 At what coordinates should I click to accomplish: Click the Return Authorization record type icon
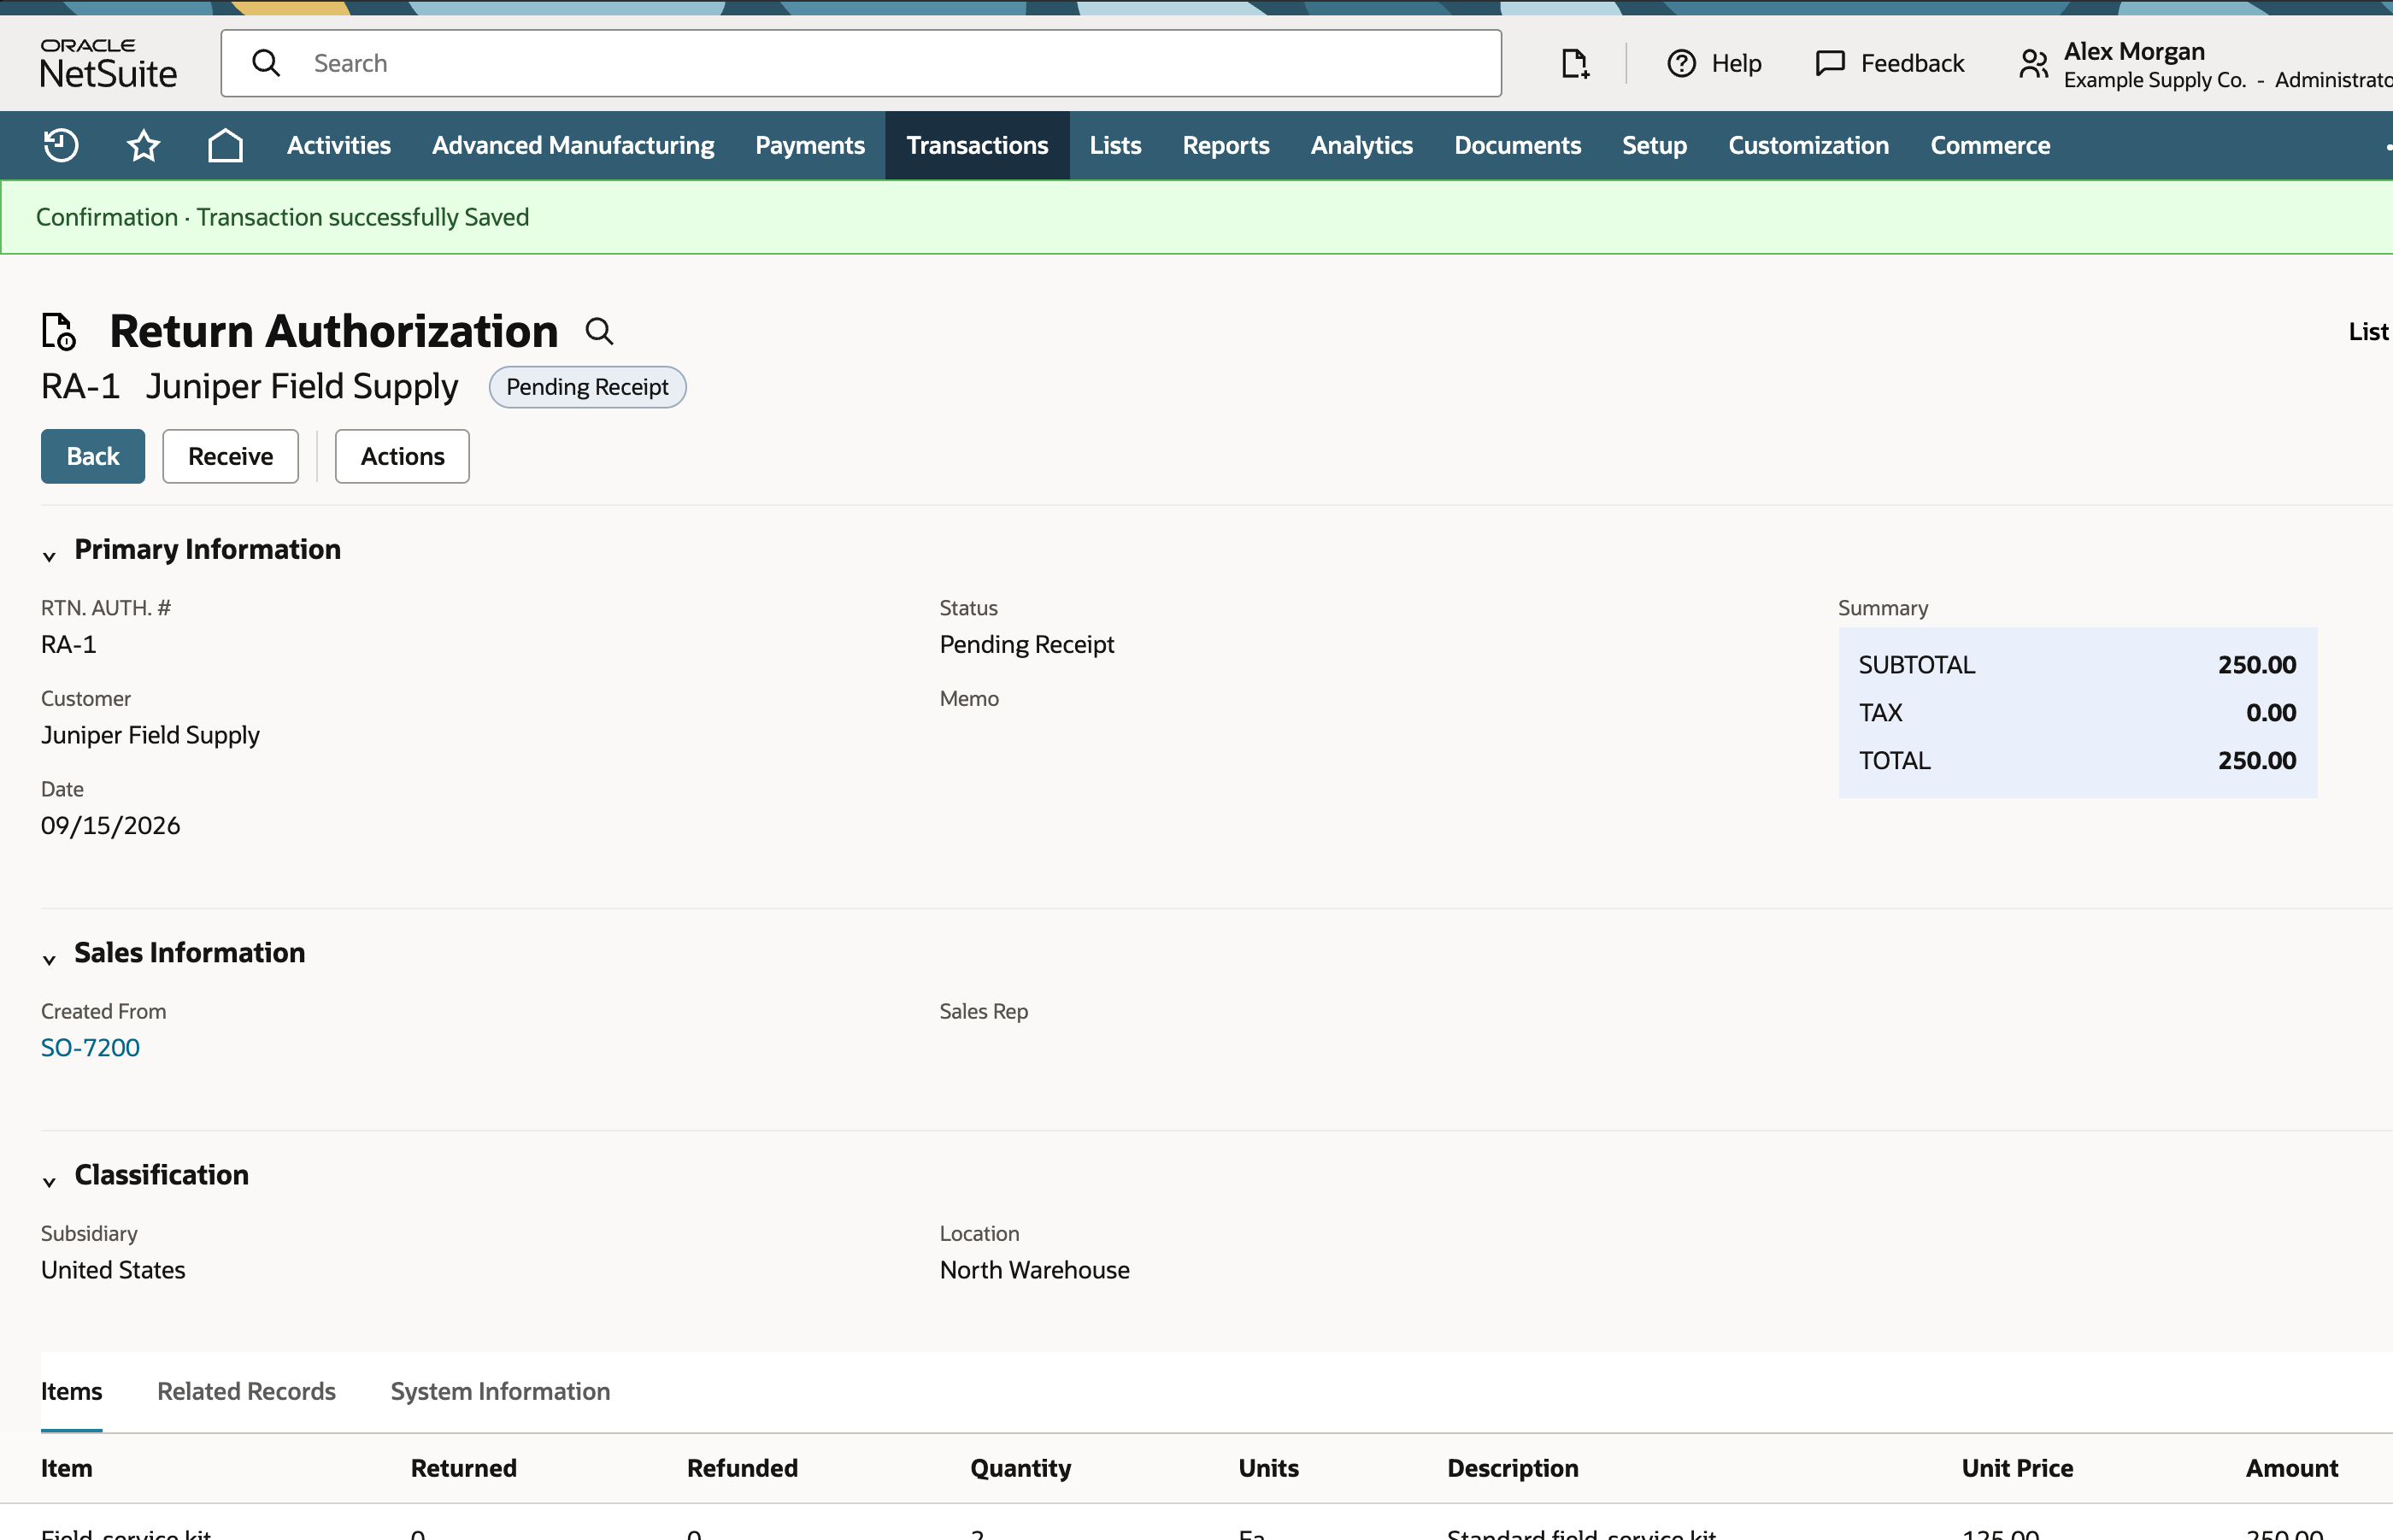59,331
